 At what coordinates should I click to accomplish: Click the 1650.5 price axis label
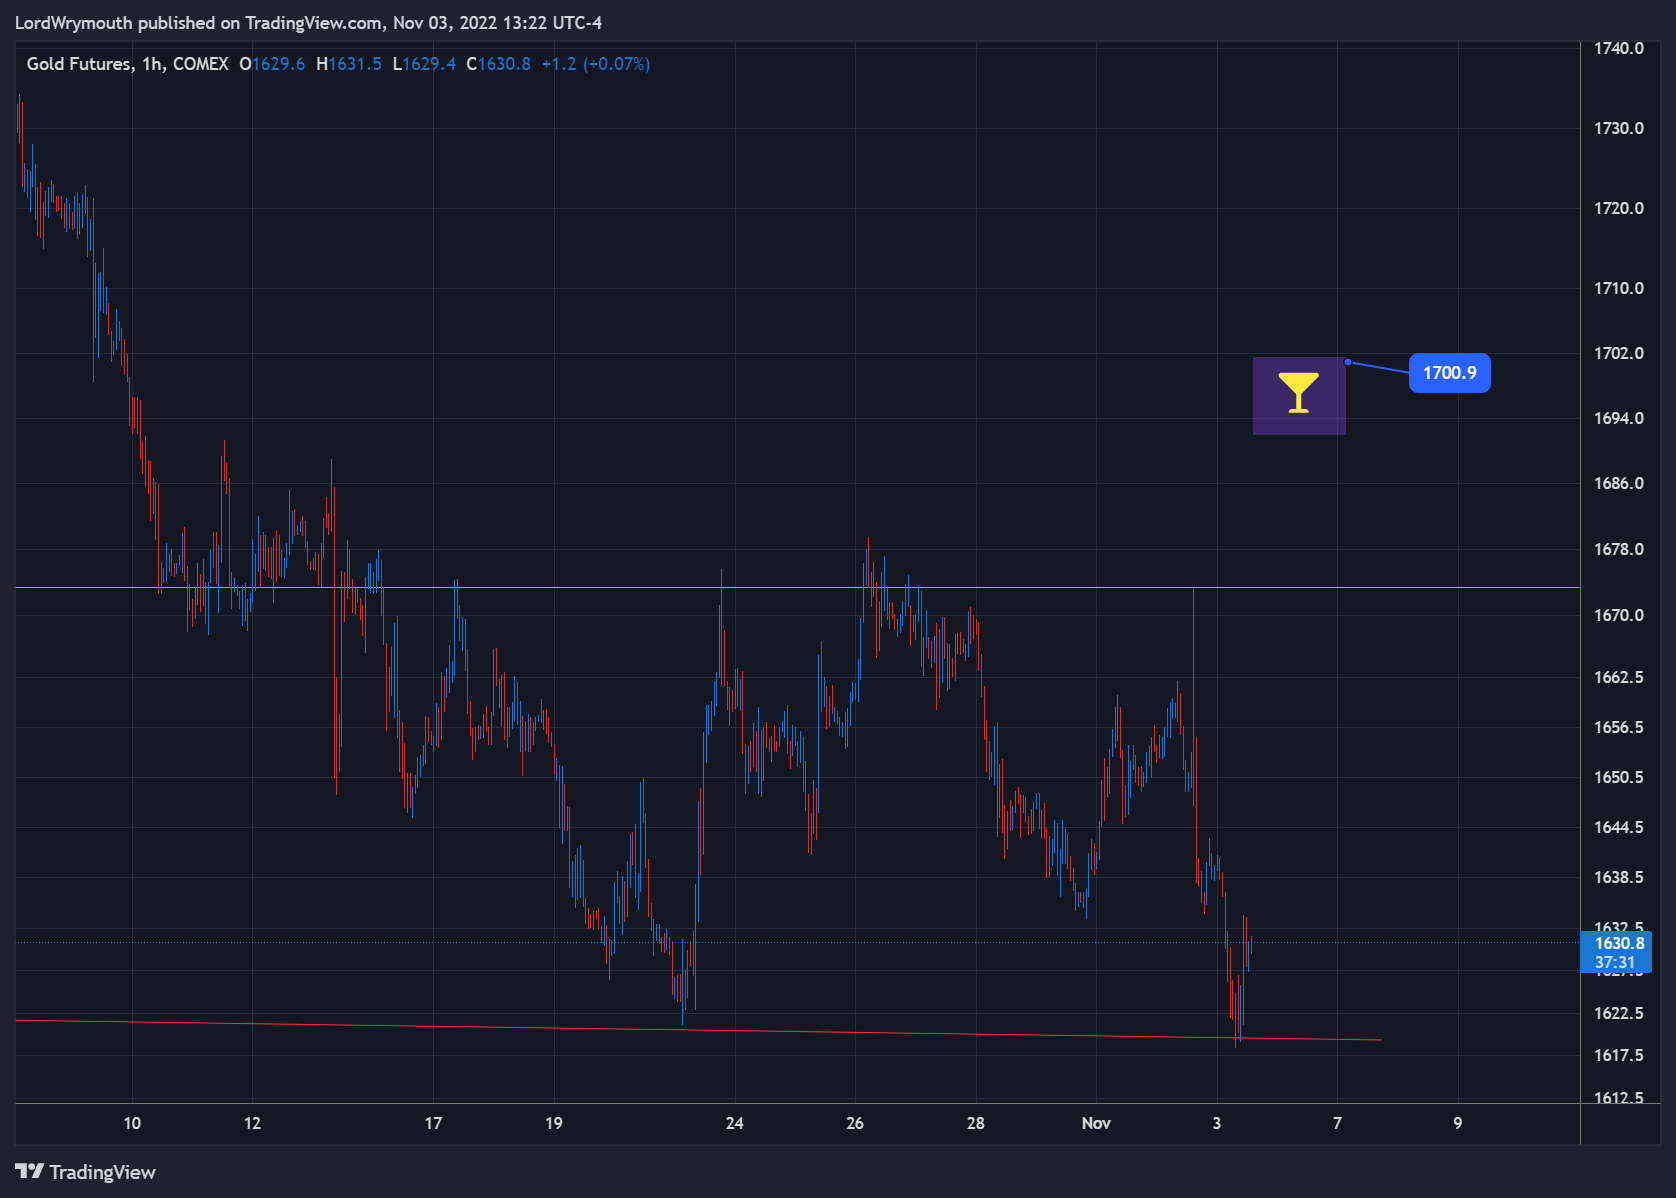1618,777
